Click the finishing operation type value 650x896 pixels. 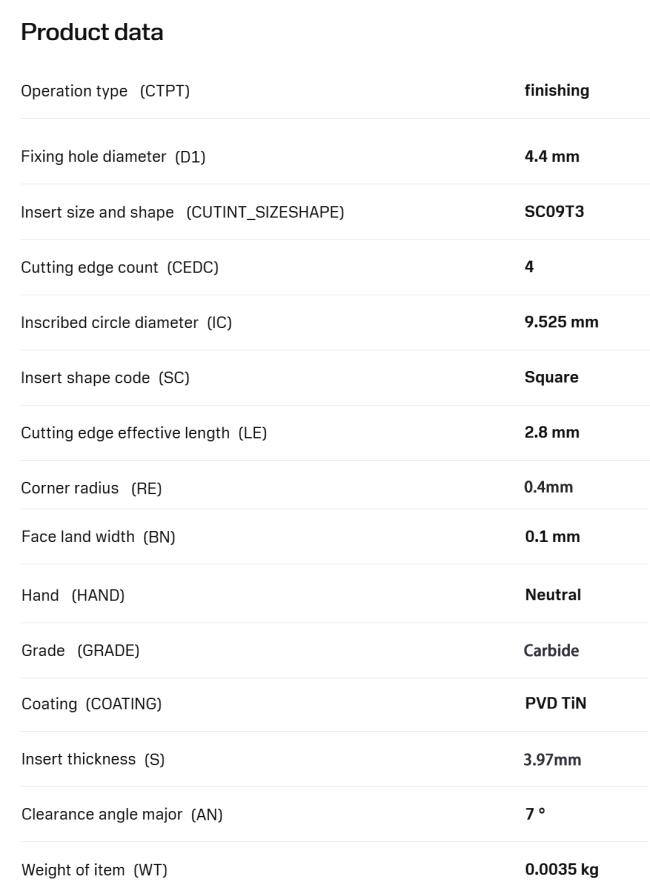tap(557, 90)
